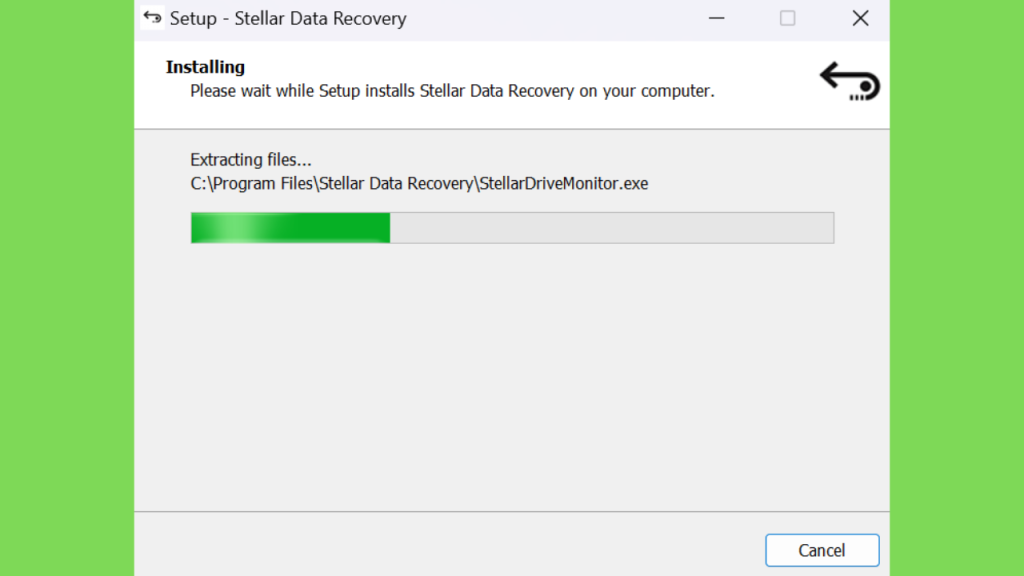Click the 'Setup - Stellar Data Recovery' window title

(288, 18)
